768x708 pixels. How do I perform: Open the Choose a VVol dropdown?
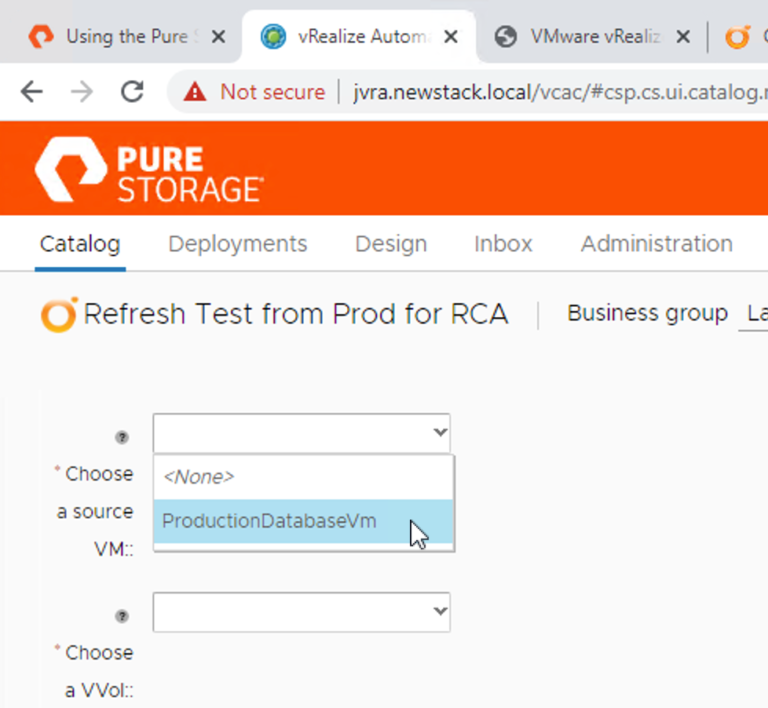(x=301, y=612)
